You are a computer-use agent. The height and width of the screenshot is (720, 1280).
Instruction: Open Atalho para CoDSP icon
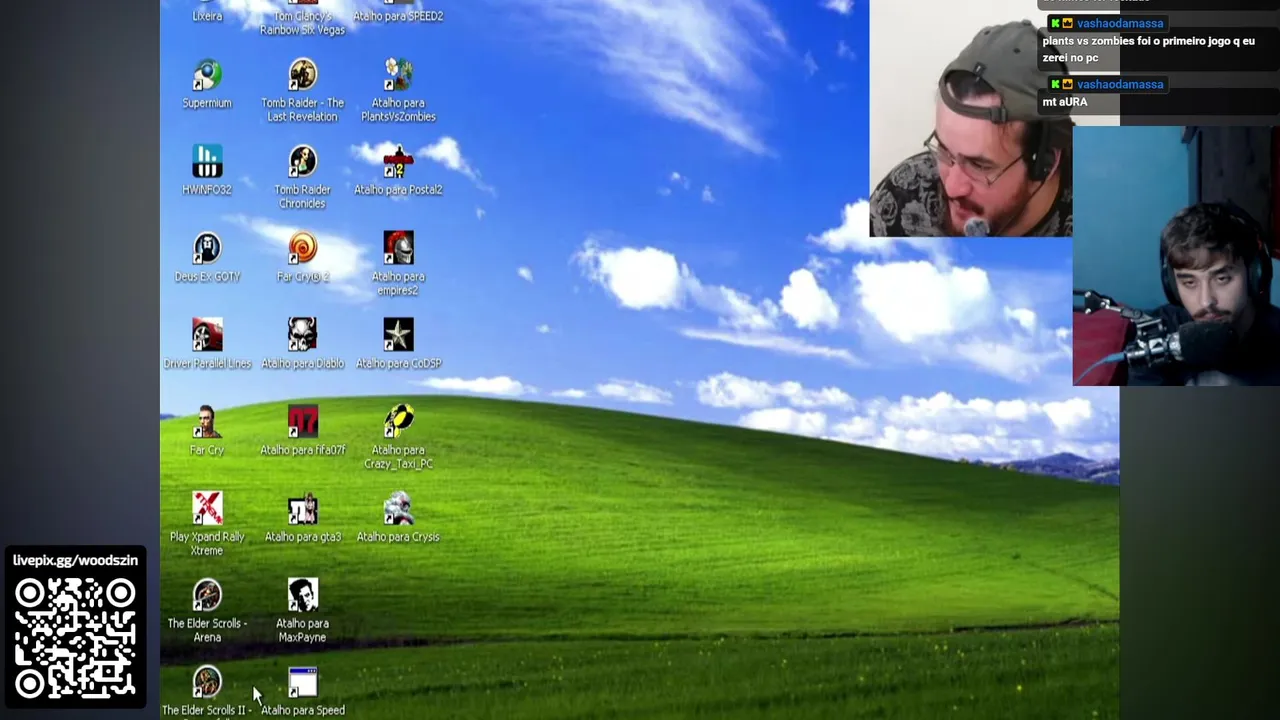[398, 345]
